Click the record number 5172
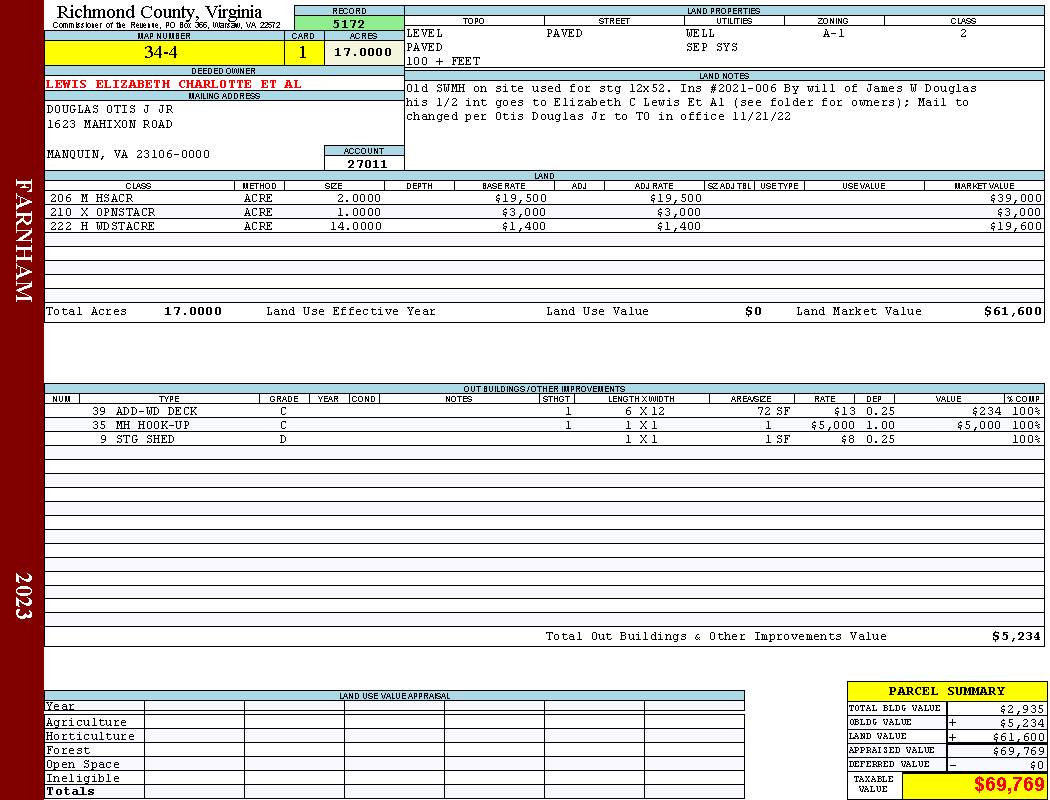The image size is (1050, 800). 349,23
